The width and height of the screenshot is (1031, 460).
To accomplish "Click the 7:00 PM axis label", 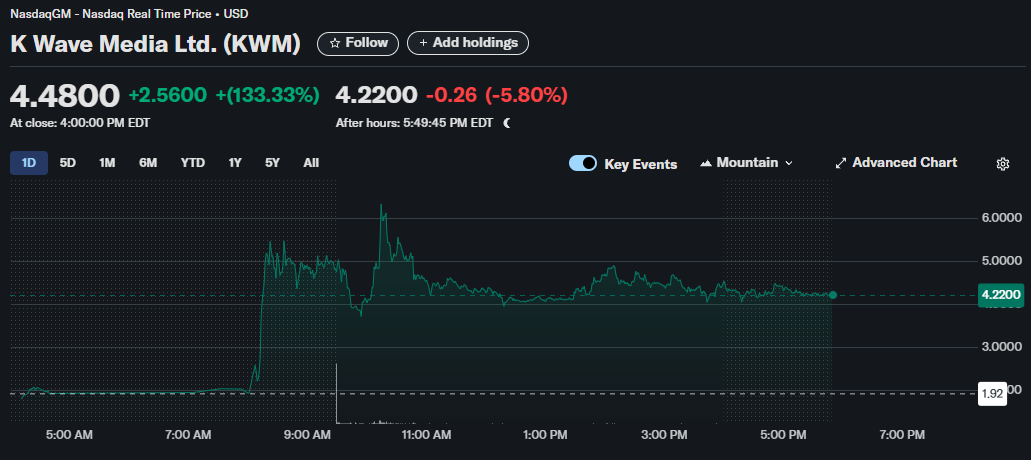I will pos(902,435).
